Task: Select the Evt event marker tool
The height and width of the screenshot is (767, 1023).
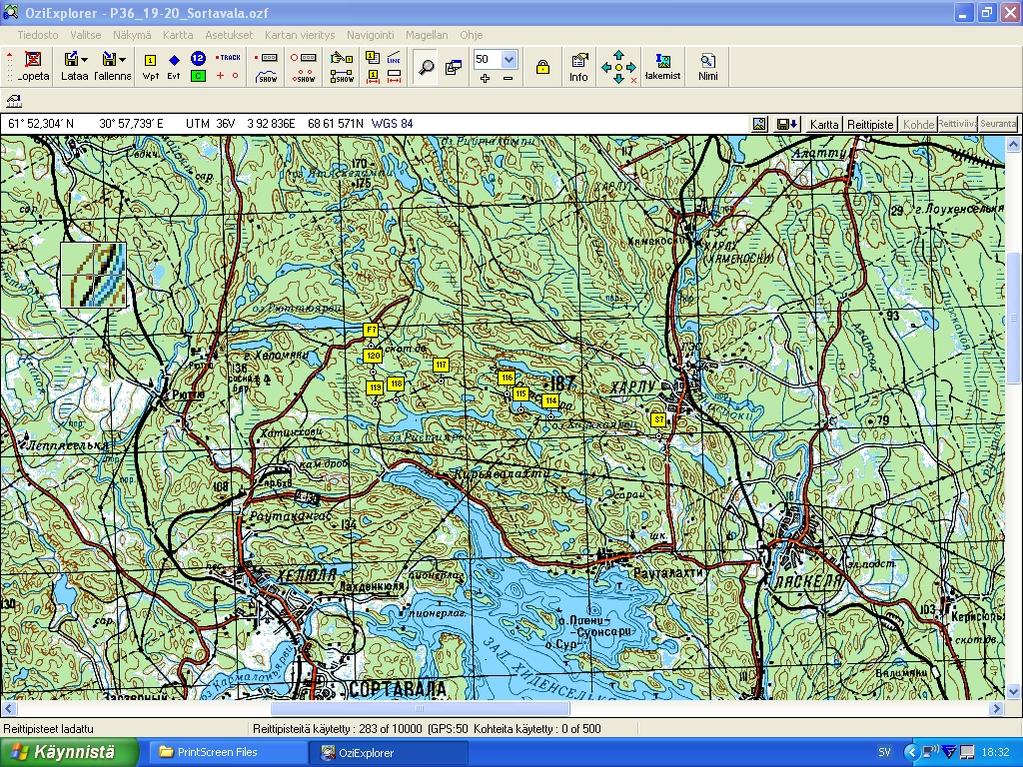Action: 174,66
